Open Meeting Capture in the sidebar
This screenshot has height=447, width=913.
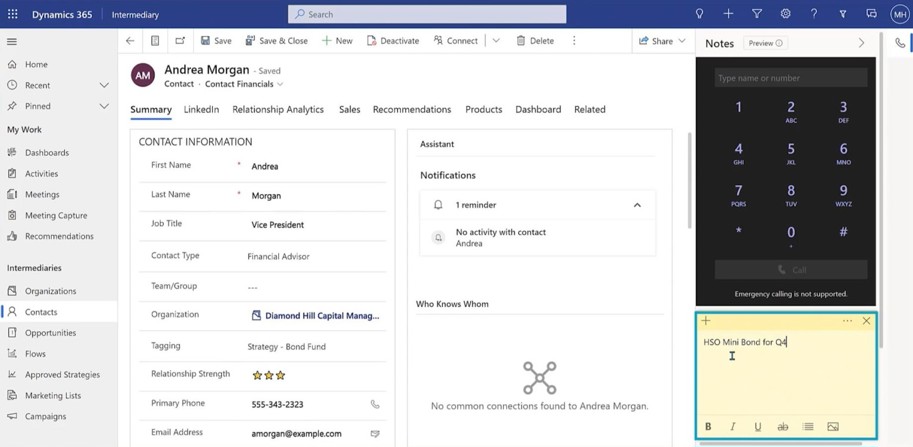click(58, 215)
